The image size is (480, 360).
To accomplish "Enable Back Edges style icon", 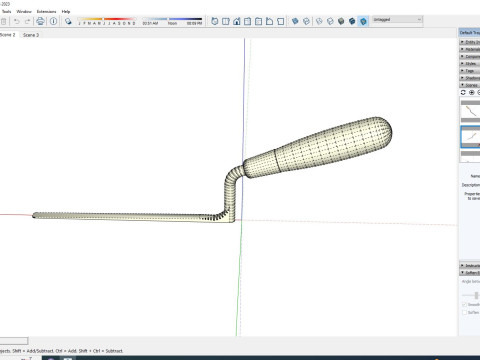I will click(306, 22).
